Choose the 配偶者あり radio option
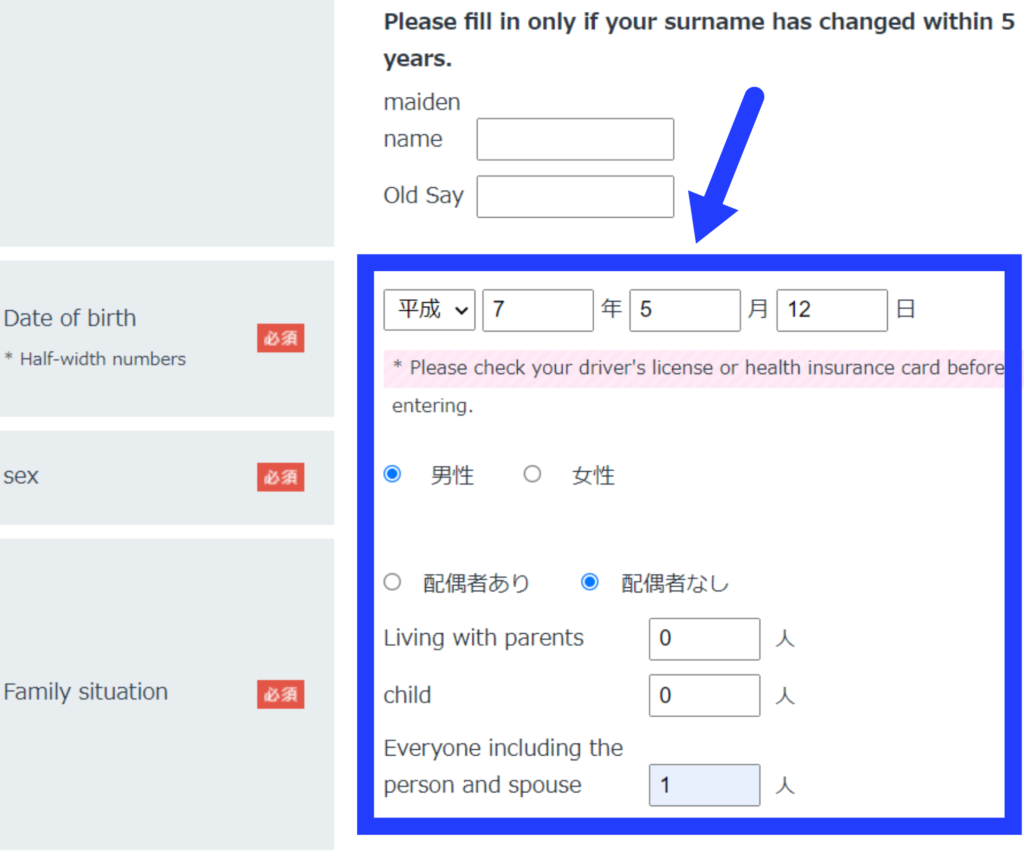 click(x=393, y=582)
